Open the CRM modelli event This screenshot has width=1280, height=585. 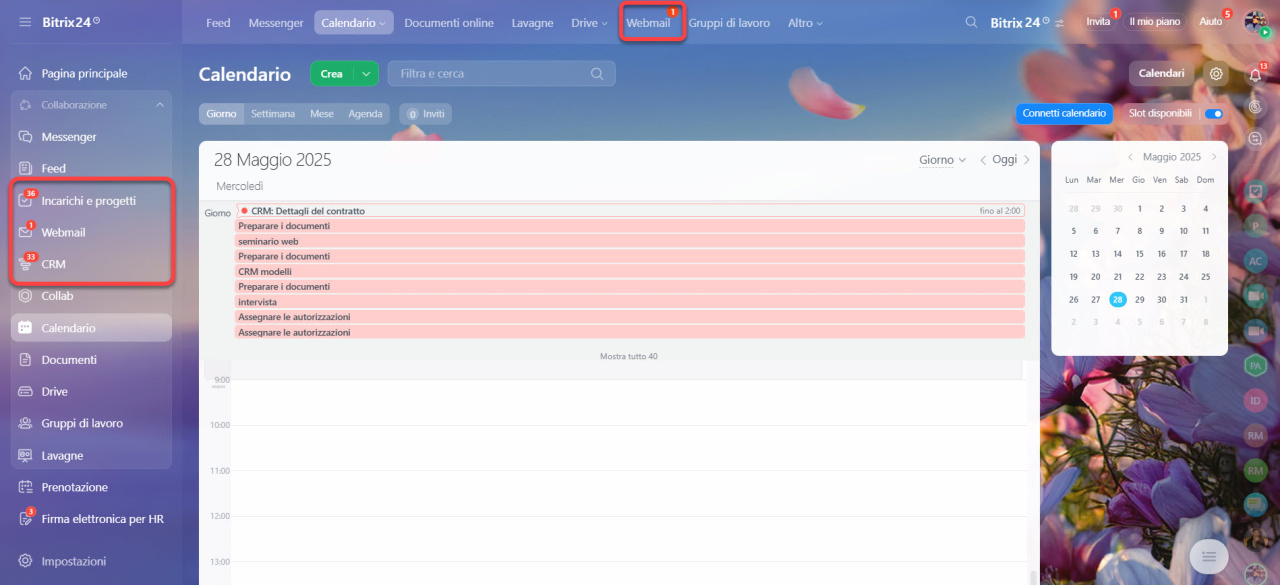coord(630,271)
